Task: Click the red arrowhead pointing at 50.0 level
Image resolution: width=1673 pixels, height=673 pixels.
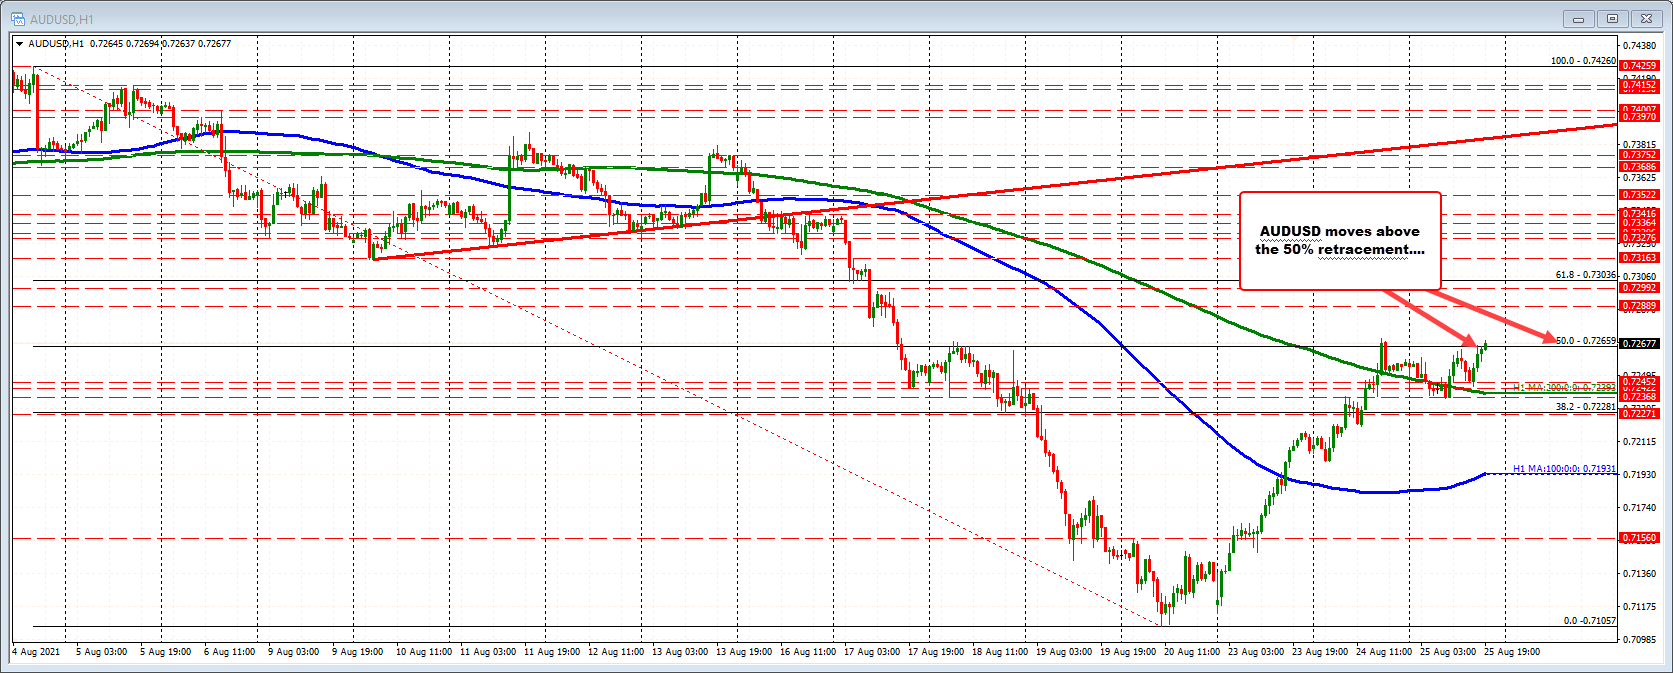Action: [1548, 338]
